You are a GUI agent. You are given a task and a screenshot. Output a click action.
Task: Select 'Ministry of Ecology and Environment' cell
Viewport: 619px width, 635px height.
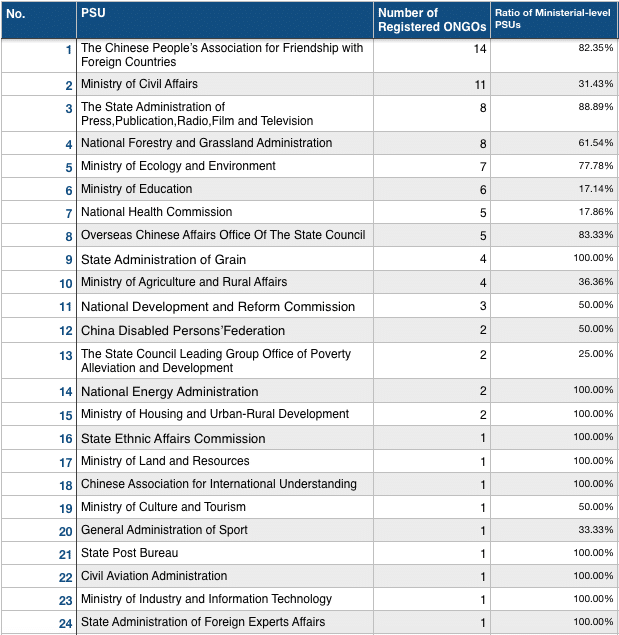tap(225, 166)
